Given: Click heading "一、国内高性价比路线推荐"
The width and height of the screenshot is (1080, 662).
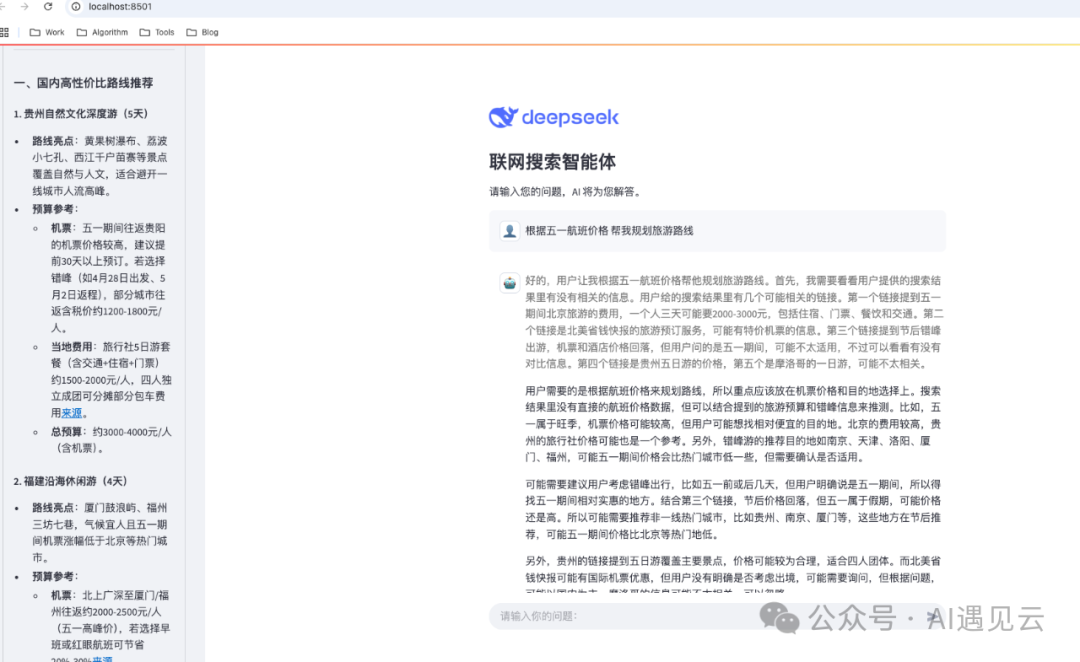Looking at the screenshot, I should pos(83,83).
